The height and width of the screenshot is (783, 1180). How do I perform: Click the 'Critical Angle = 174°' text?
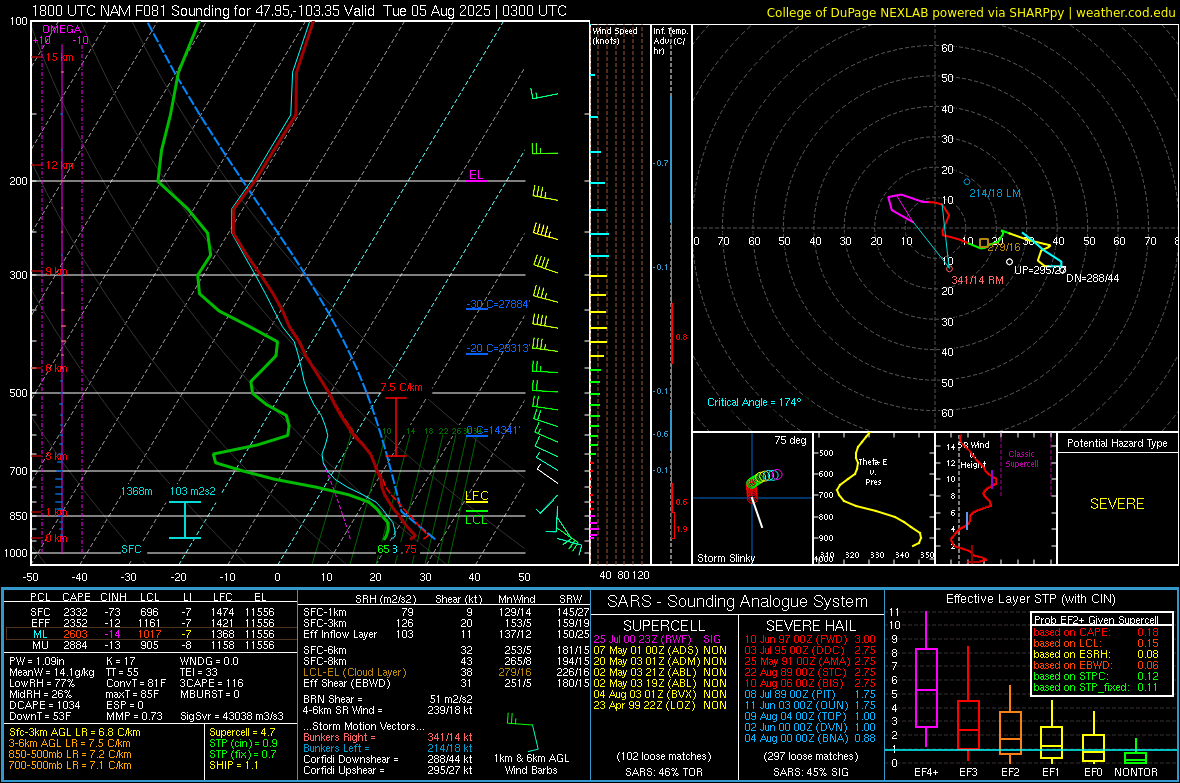click(754, 402)
